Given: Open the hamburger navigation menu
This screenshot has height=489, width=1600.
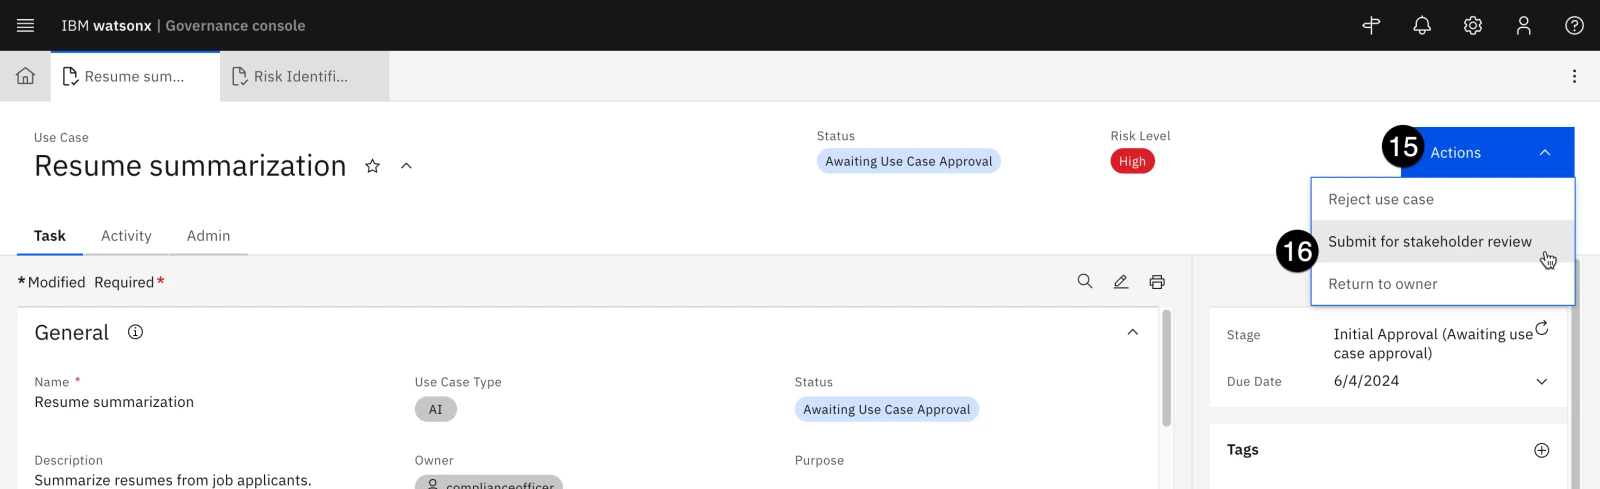Looking at the screenshot, I should point(25,25).
